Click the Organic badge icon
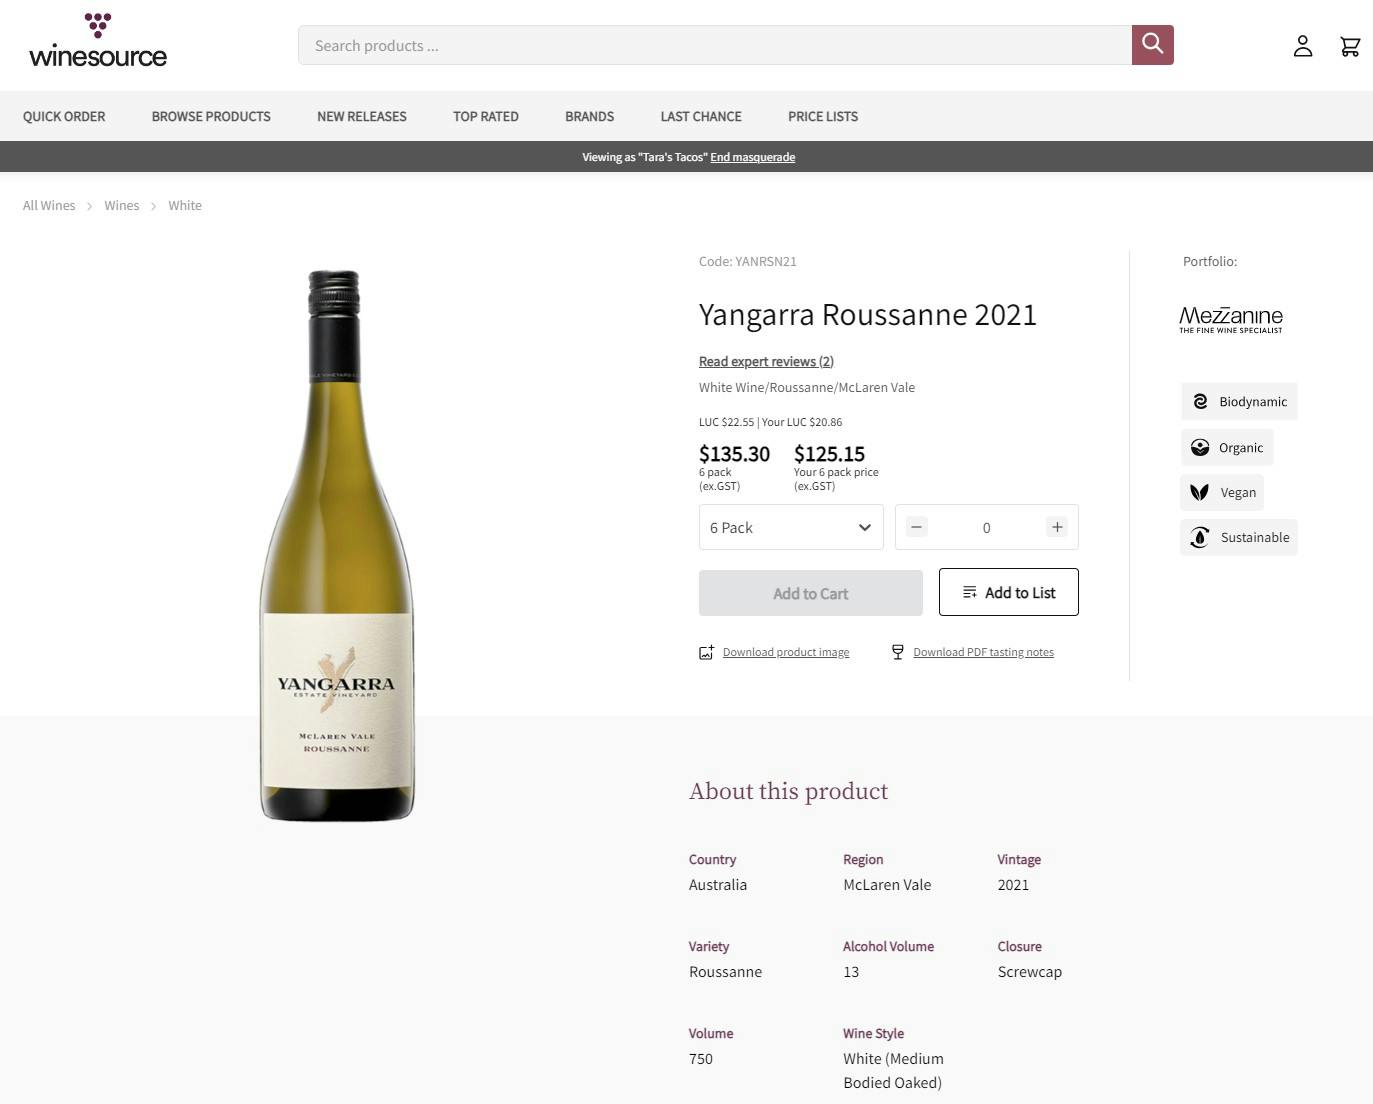Viewport: 1373px width, 1104px height. click(1200, 447)
